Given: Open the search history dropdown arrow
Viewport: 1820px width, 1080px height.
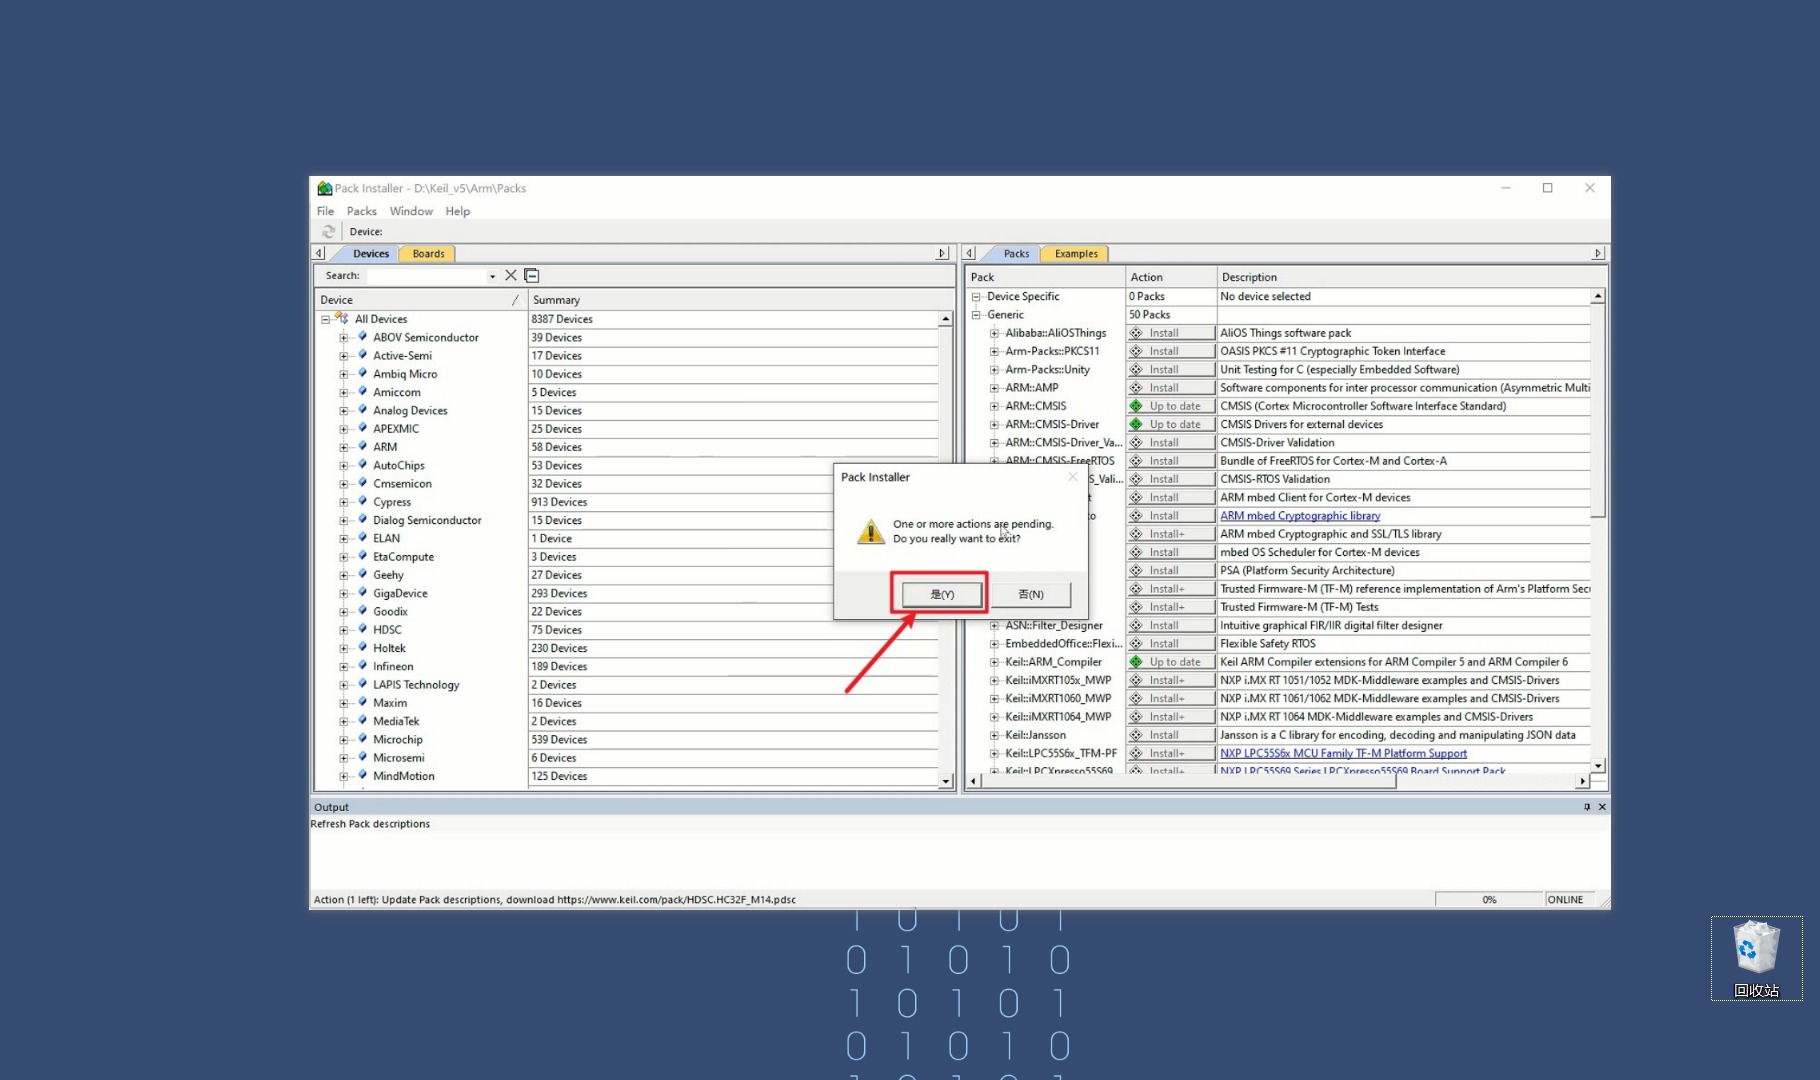Looking at the screenshot, I should click(x=492, y=276).
